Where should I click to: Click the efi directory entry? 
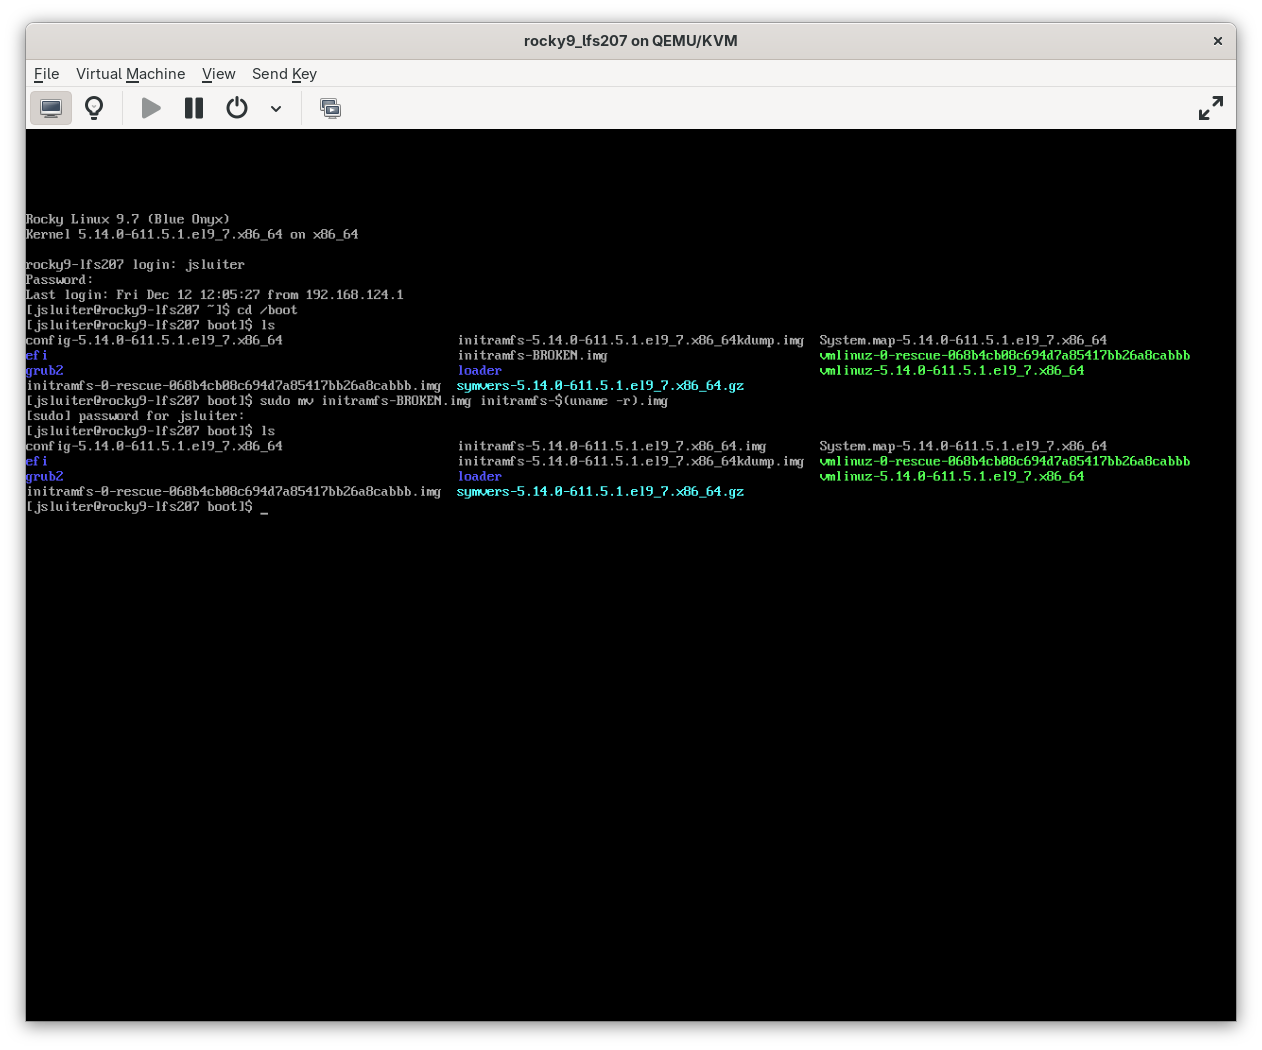pos(36,355)
